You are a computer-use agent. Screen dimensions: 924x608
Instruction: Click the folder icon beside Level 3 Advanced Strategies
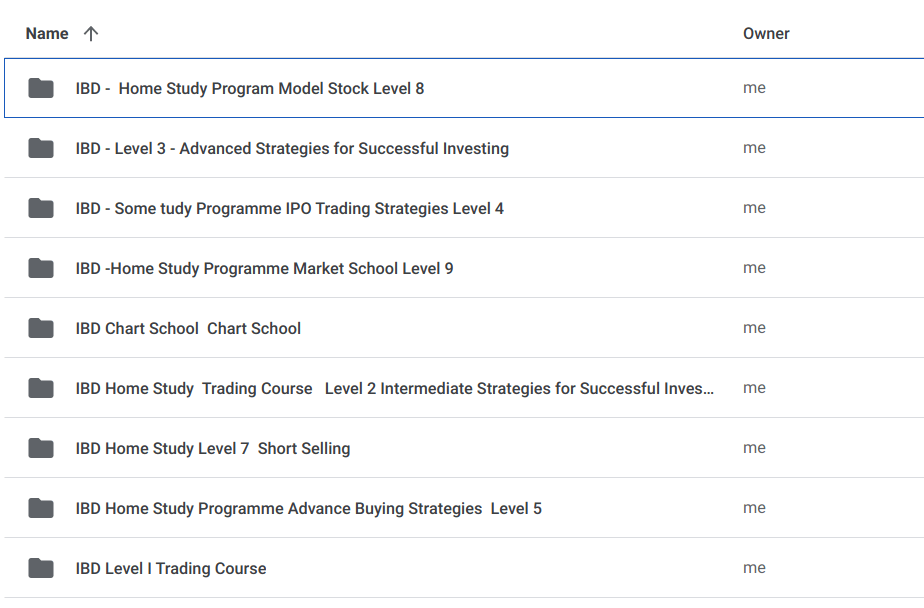40,148
